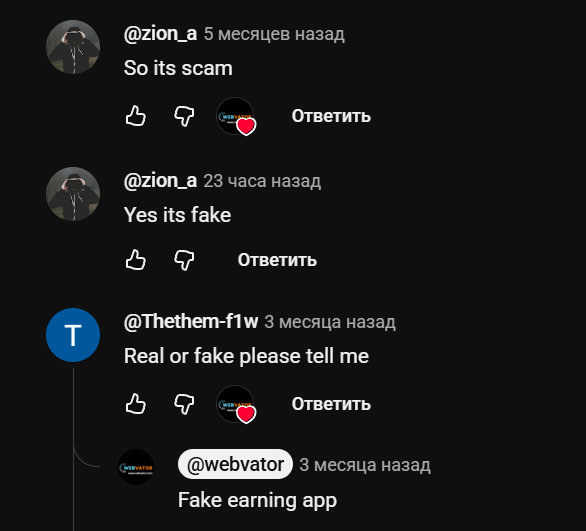586x531 pixels.
Task: Click webvator avatar beside the reply
Action: [x=136, y=467]
